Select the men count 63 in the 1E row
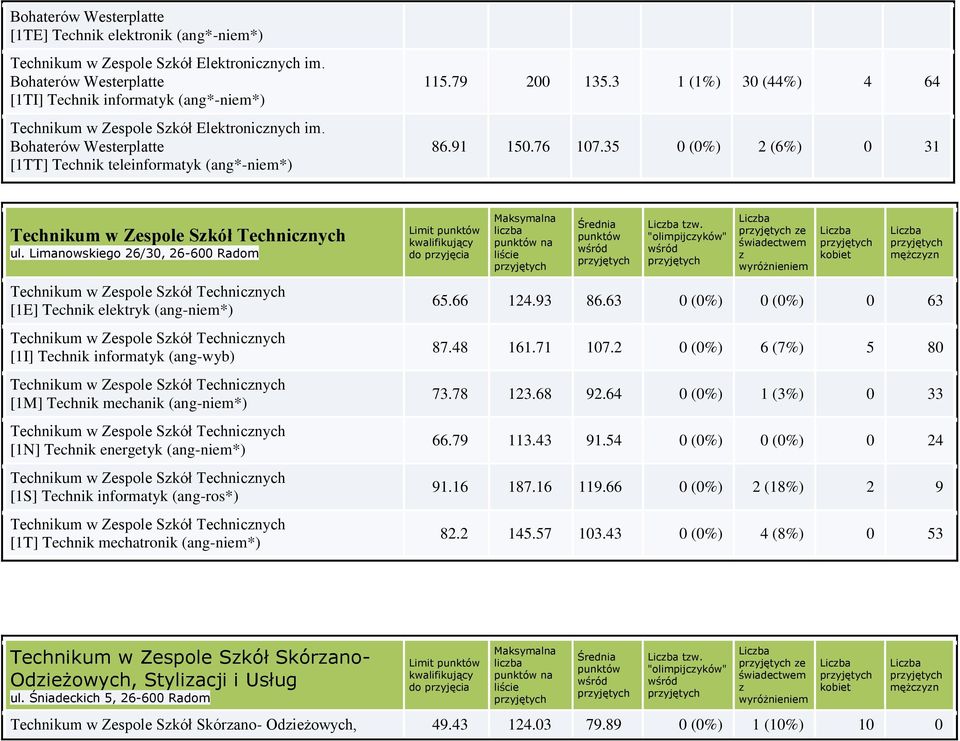This screenshot has width=960, height=741. tap(935, 301)
